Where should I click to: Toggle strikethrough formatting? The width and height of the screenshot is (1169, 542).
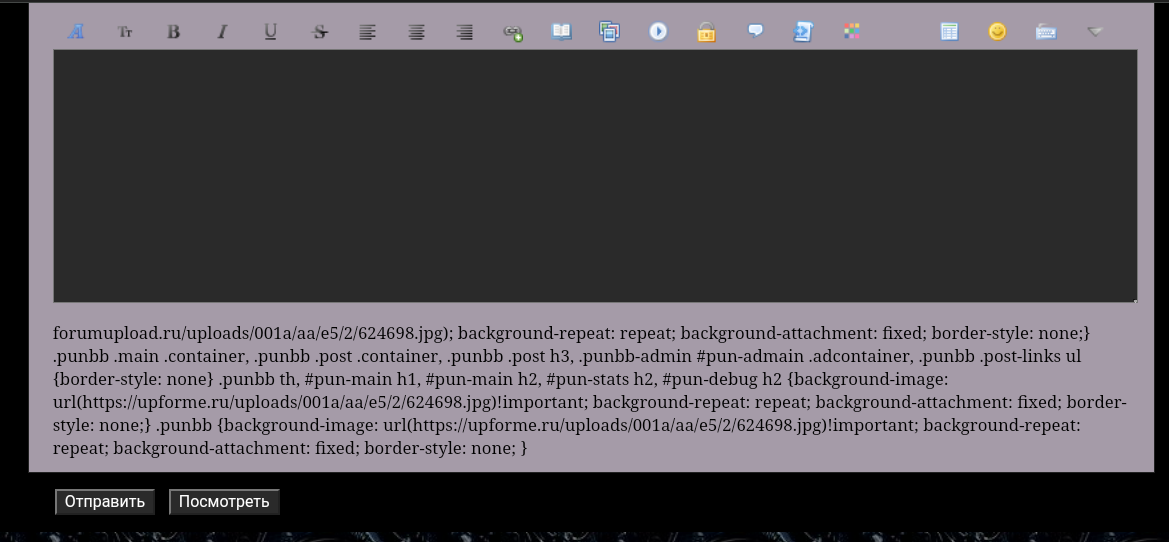[x=319, y=31]
